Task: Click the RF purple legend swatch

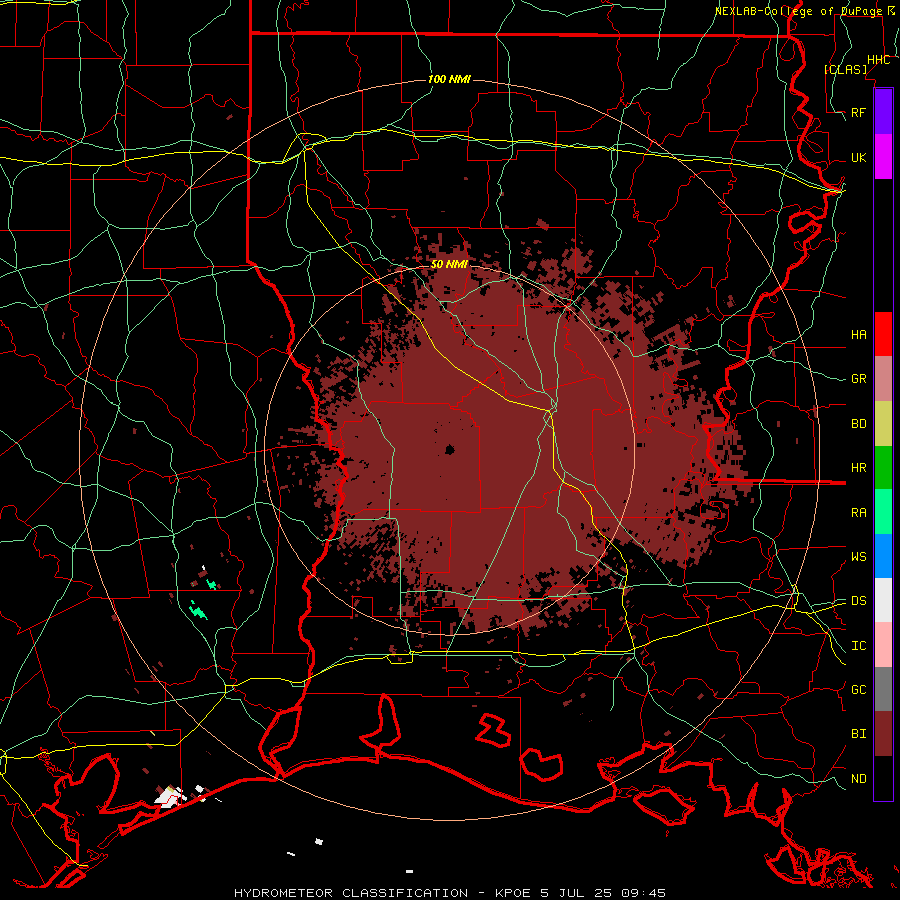Action: [x=883, y=112]
